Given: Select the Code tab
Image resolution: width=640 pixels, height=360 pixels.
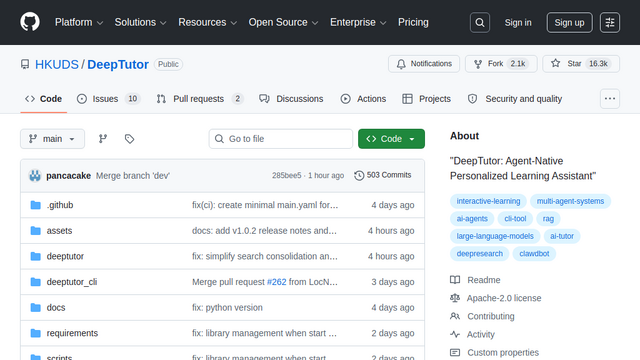Looking at the screenshot, I should [43, 99].
